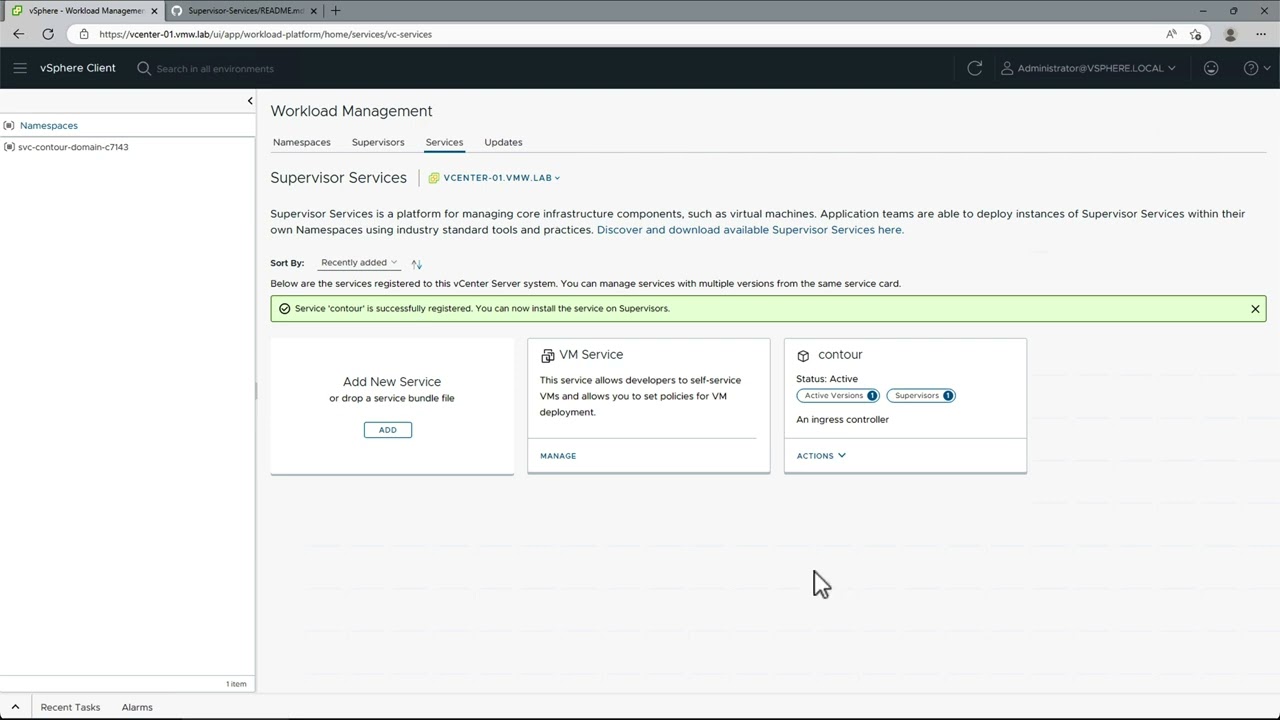Switch to the Services tab
Viewport: 1280px width, 720px height.
(x=444, y=142)
